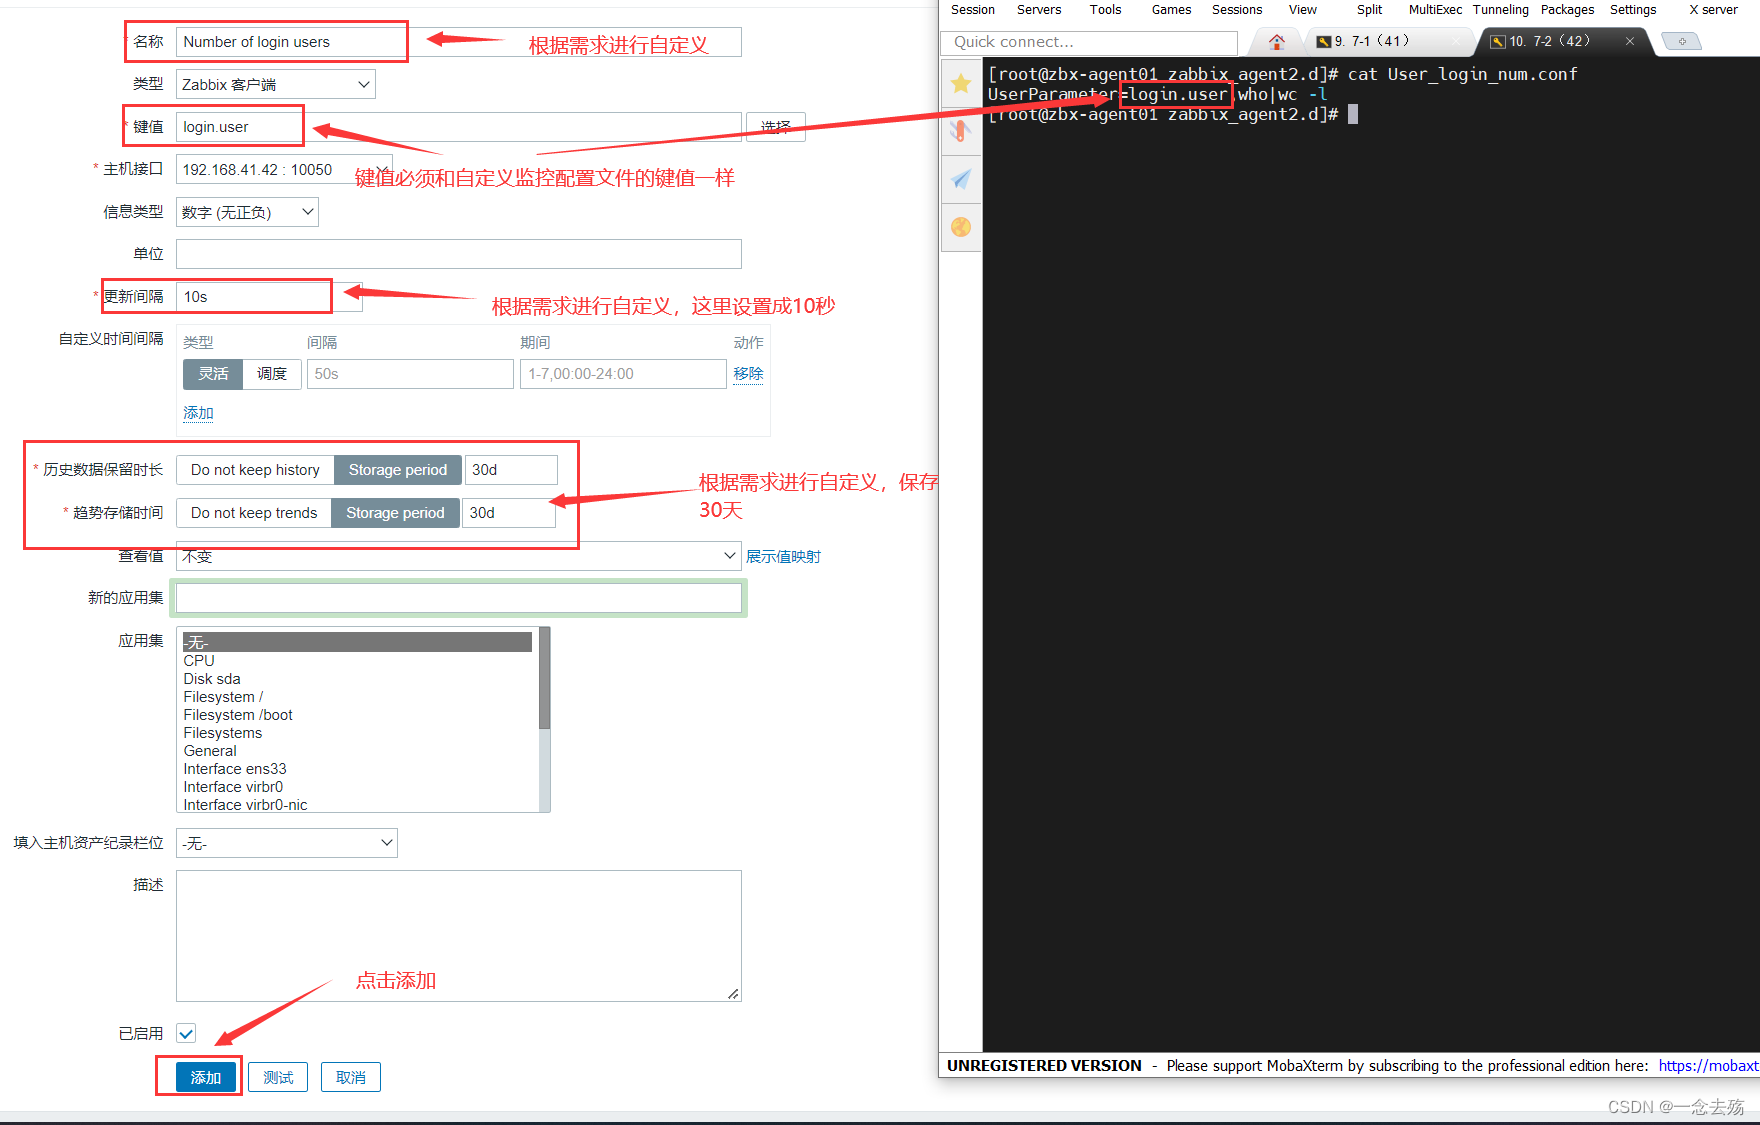Image resolution: width=1760 pixels, height=1125 pixels.
Task: Open the Sessions menu
Action: pyautogui.click(x=1237, y=10)
